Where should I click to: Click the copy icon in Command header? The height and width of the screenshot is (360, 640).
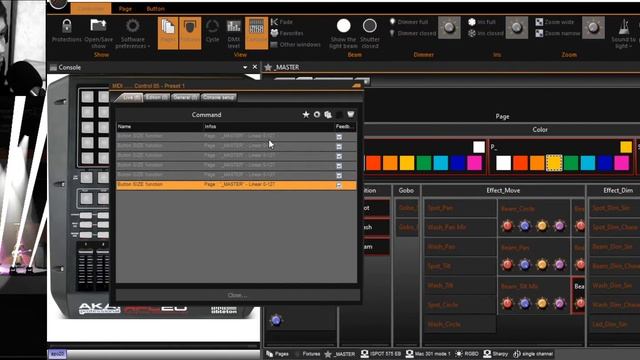pyautogui.click(x=328, y=115)
